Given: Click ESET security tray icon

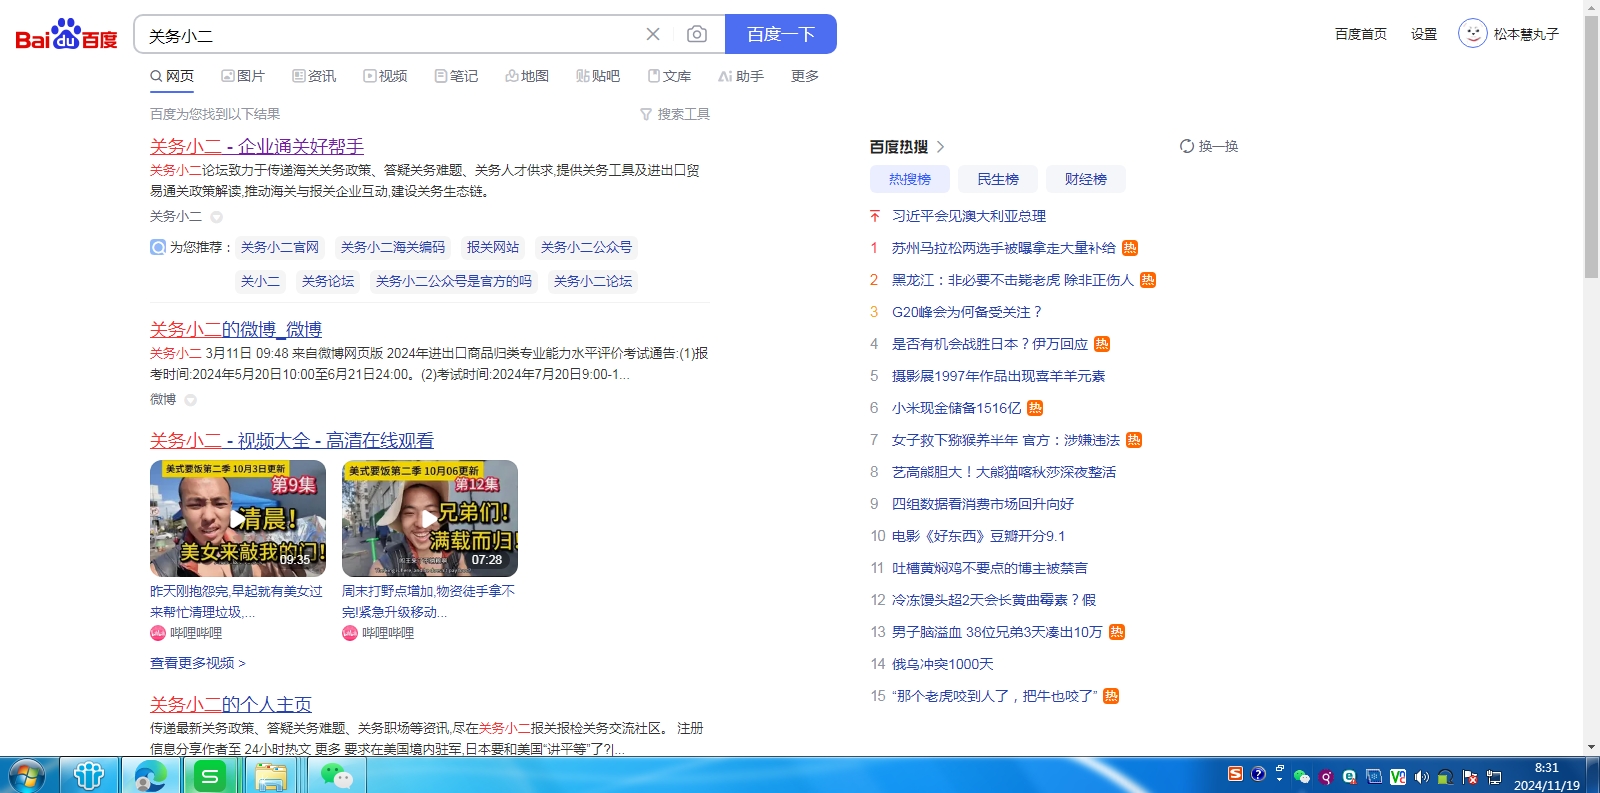Looking at the screenshot, I should pyautogui.click(x=1349, y=777).
